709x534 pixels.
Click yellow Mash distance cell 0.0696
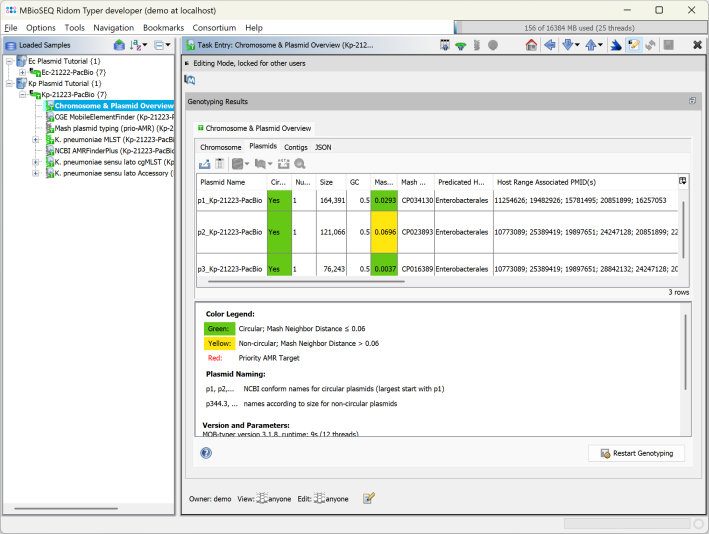coord(384,231)
